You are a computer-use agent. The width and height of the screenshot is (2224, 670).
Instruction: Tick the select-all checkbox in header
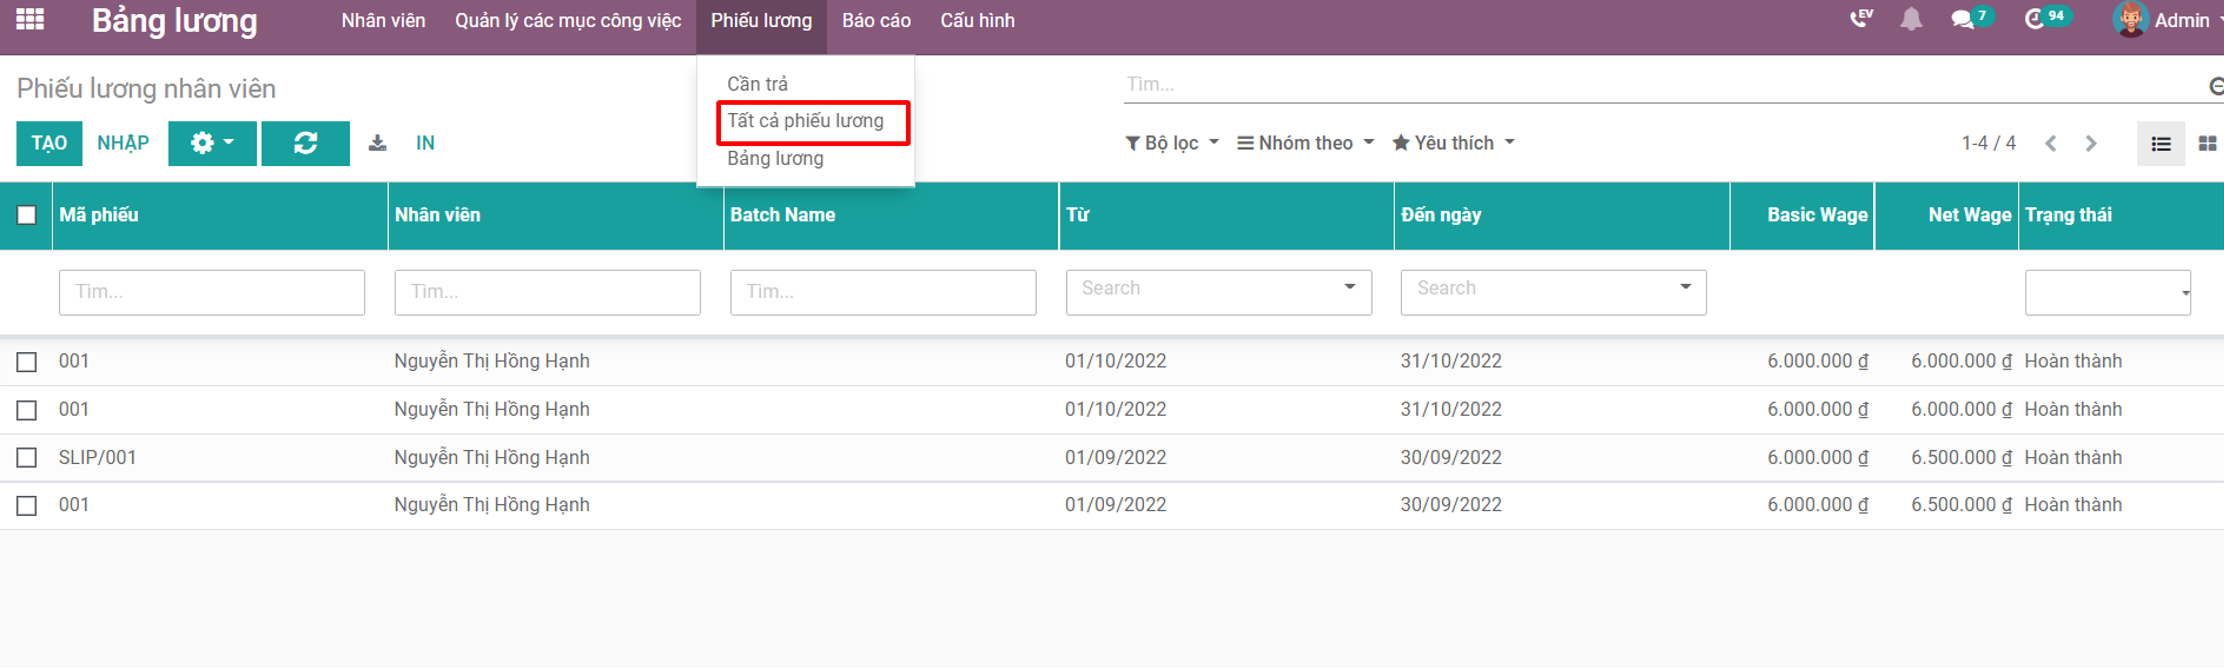click(27, 215)
